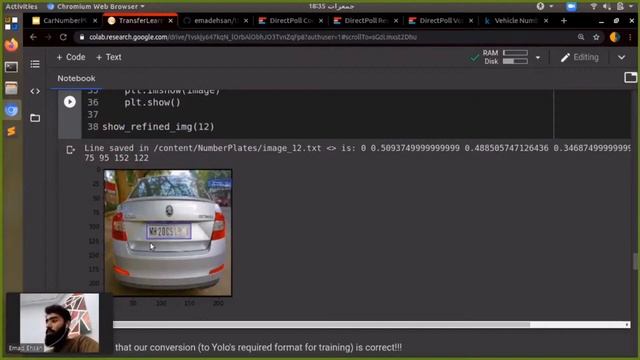Click Activities in the top bar
The height and width of the screenshot is (360, 640).
point(21,7)
